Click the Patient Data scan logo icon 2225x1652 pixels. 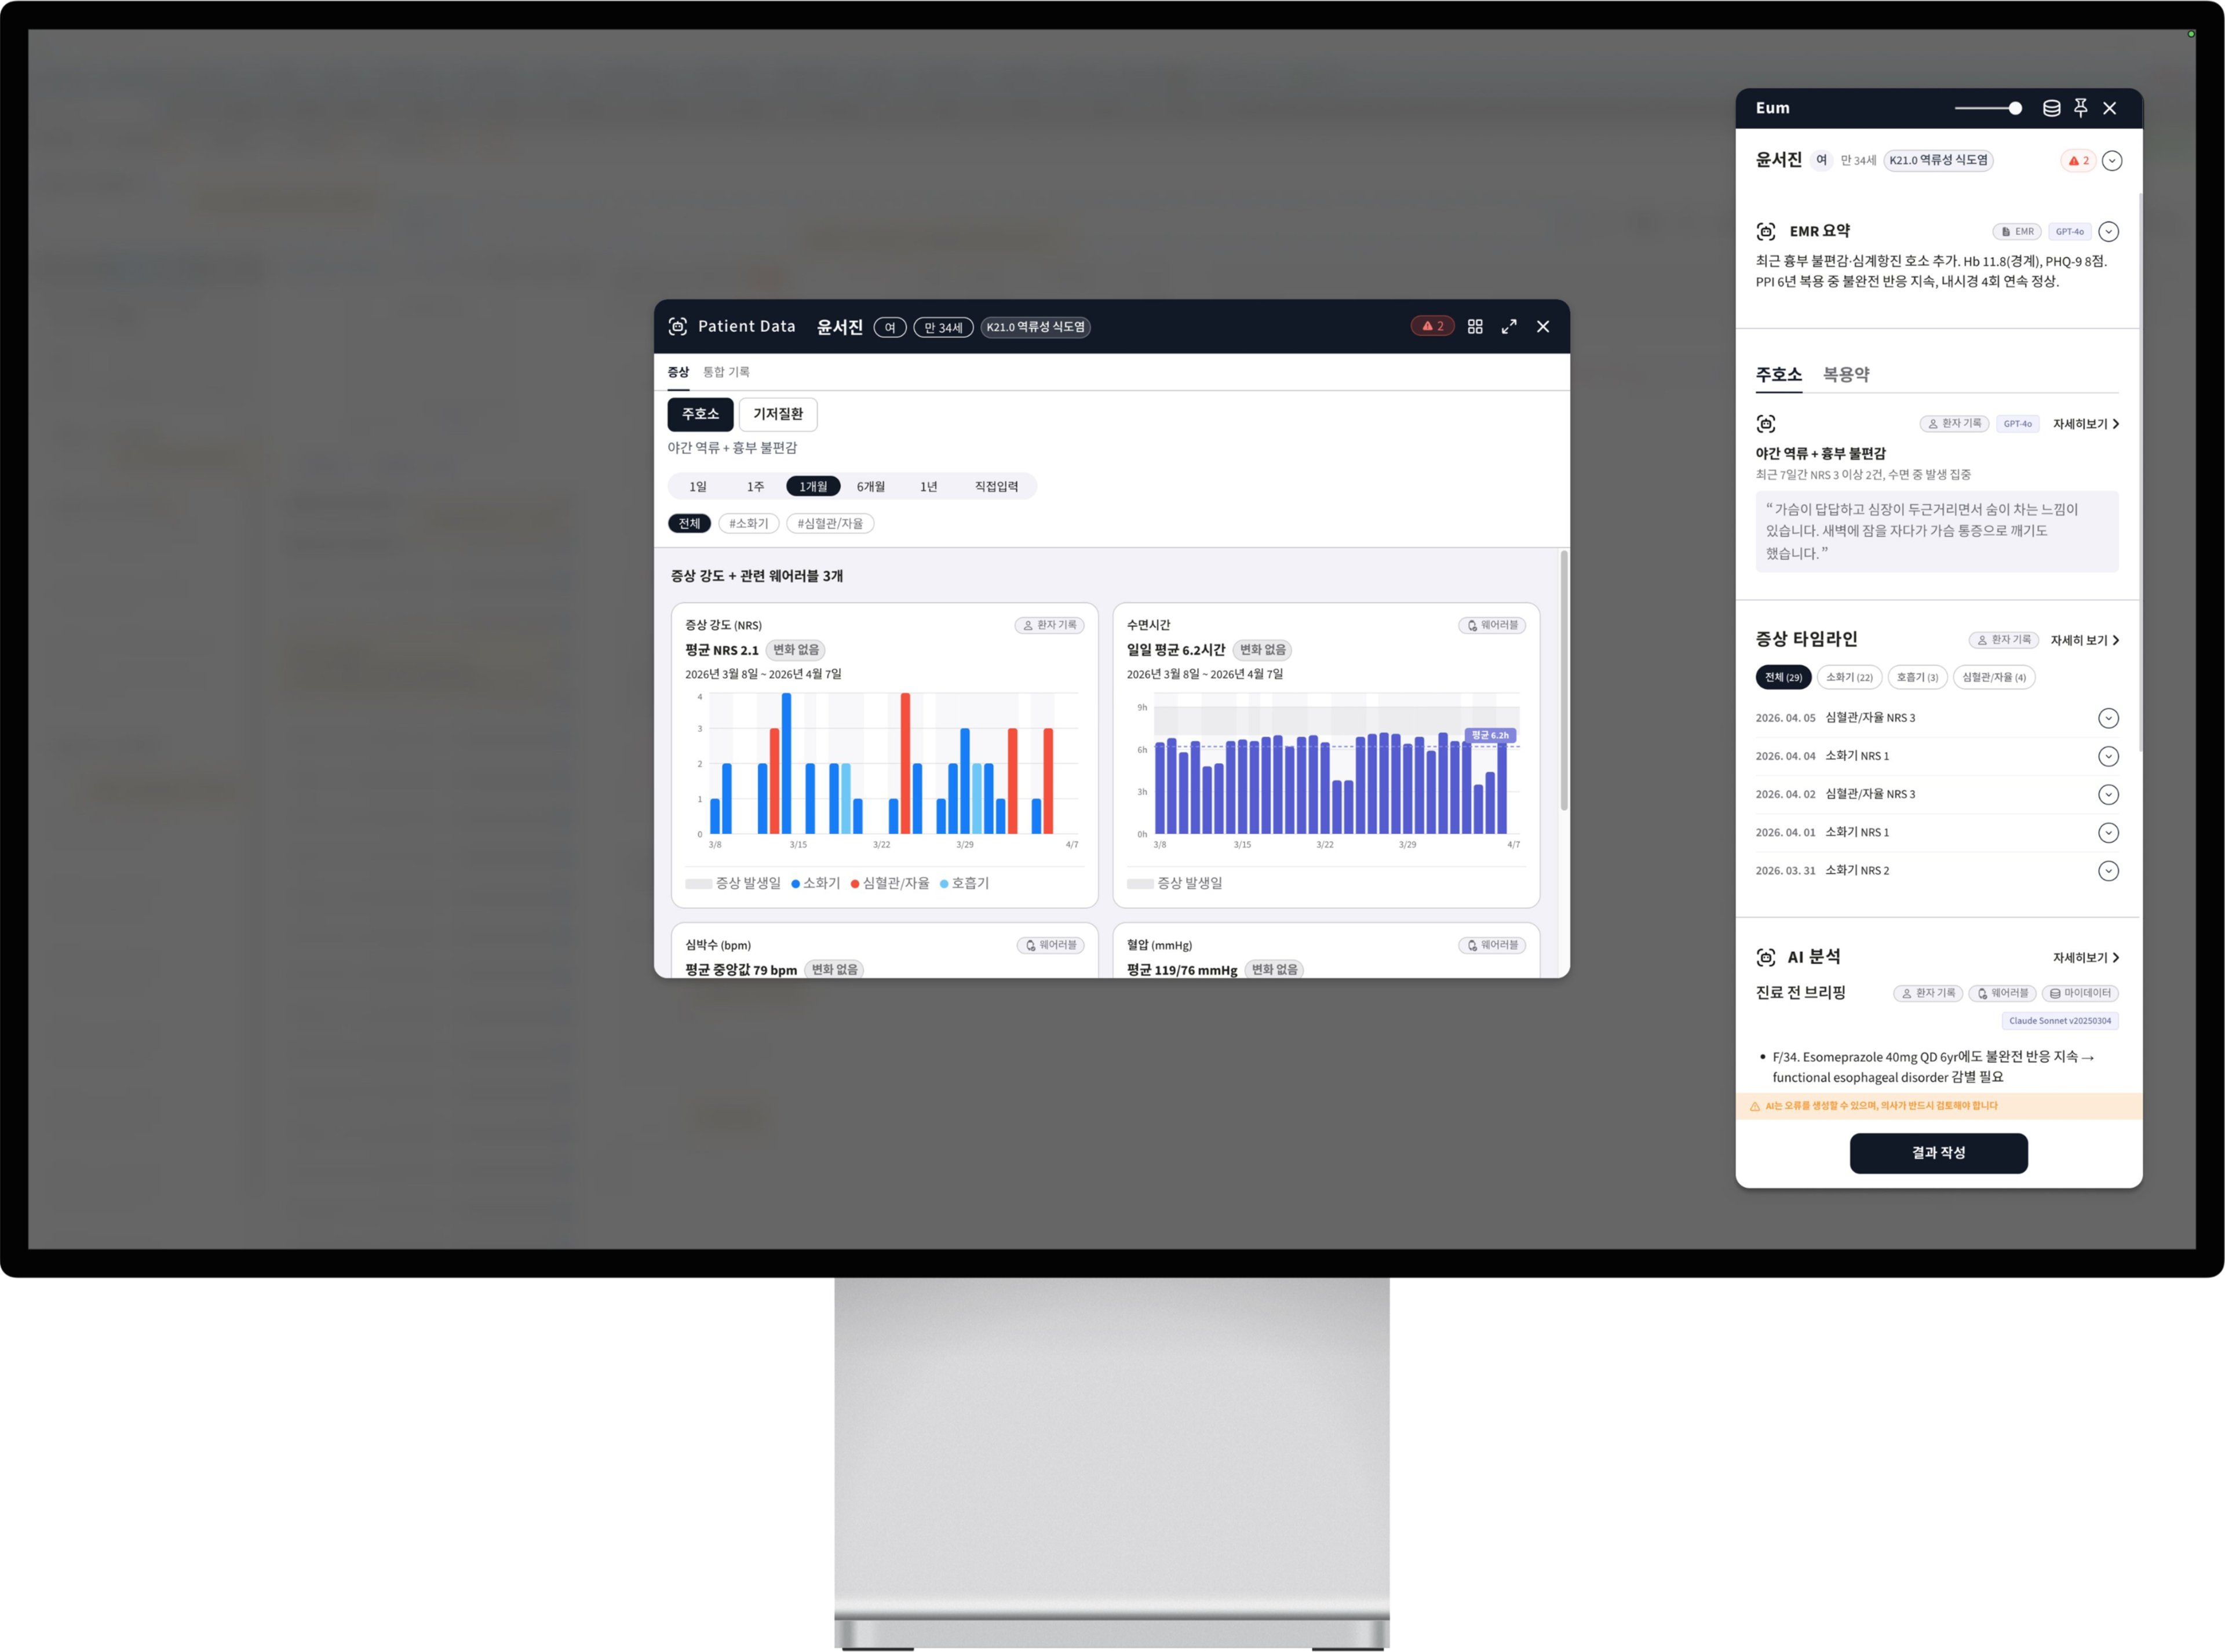coord(678,327)
